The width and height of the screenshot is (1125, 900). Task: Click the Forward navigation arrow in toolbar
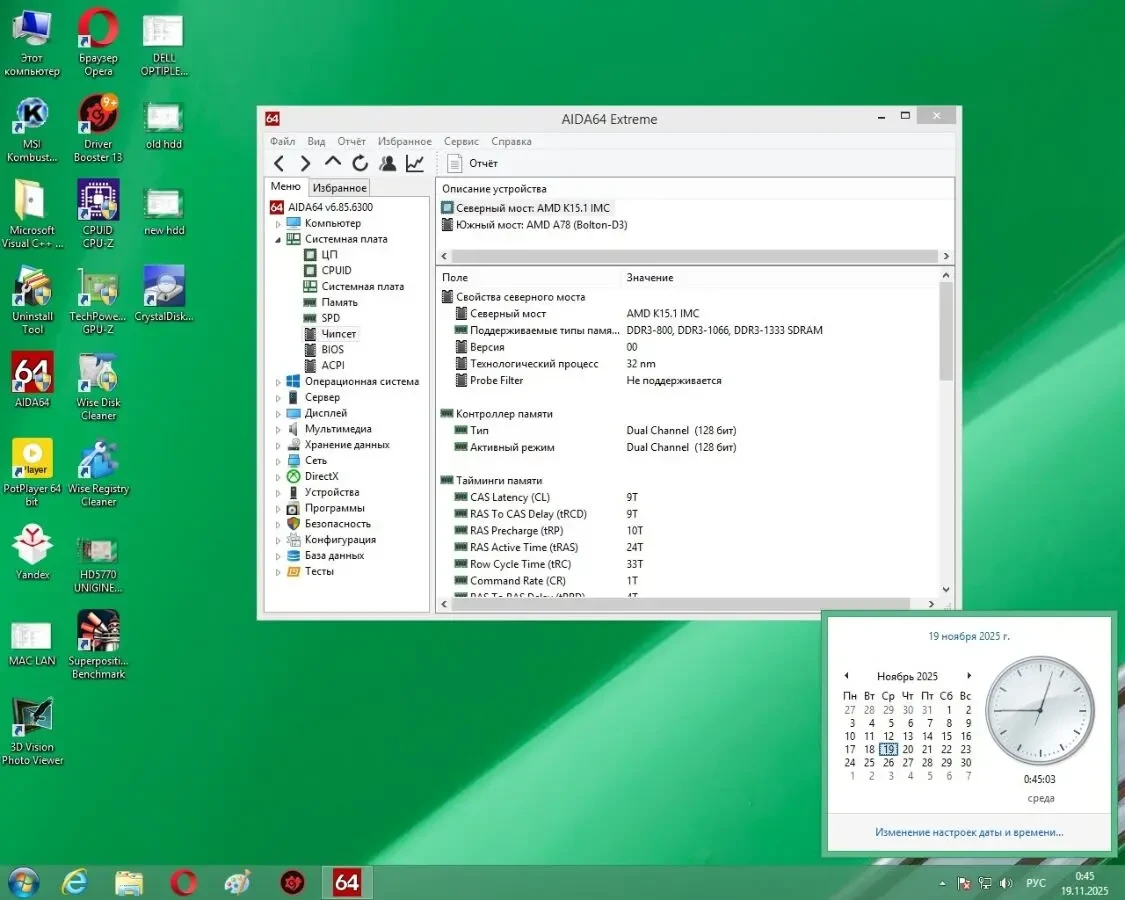(x=305, y=164)
